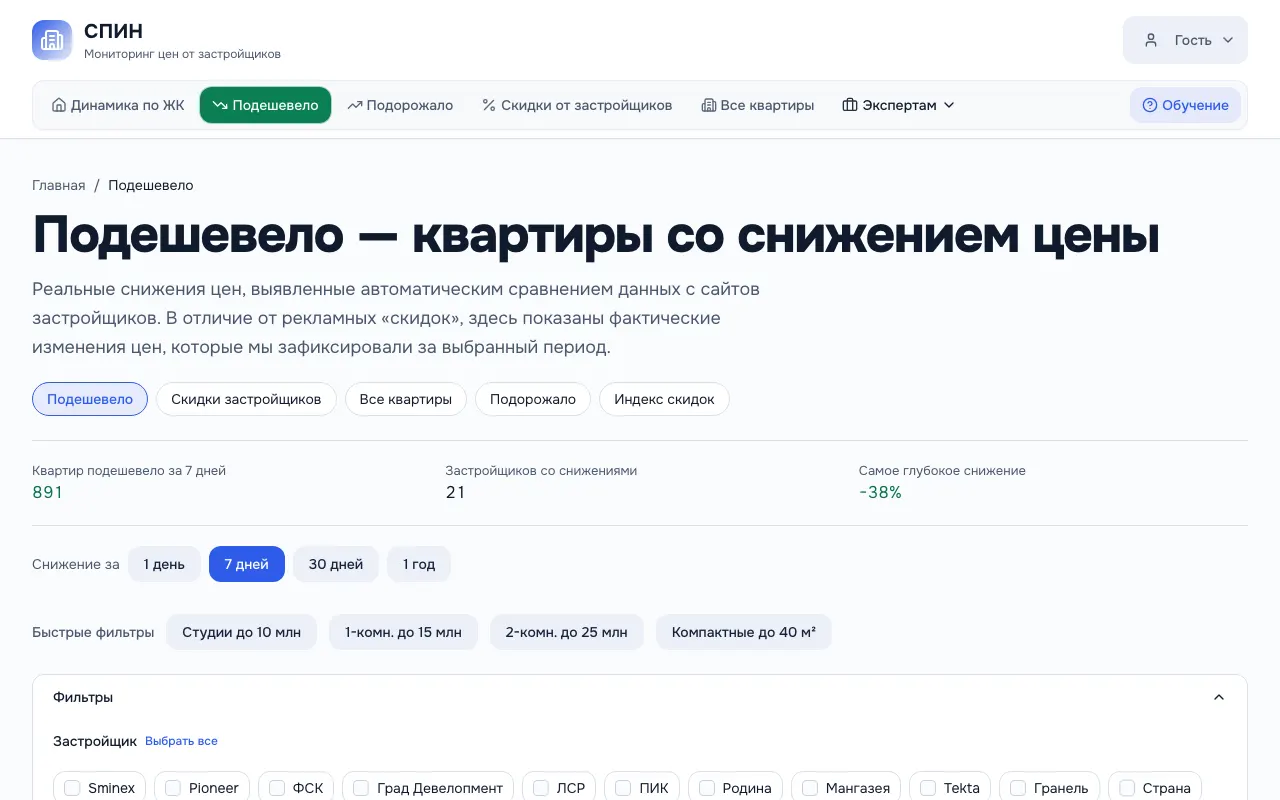Viewport: 1280px width, 800px height.
Task: Open the Динамика по ЖК nav item
Action: 118,105
